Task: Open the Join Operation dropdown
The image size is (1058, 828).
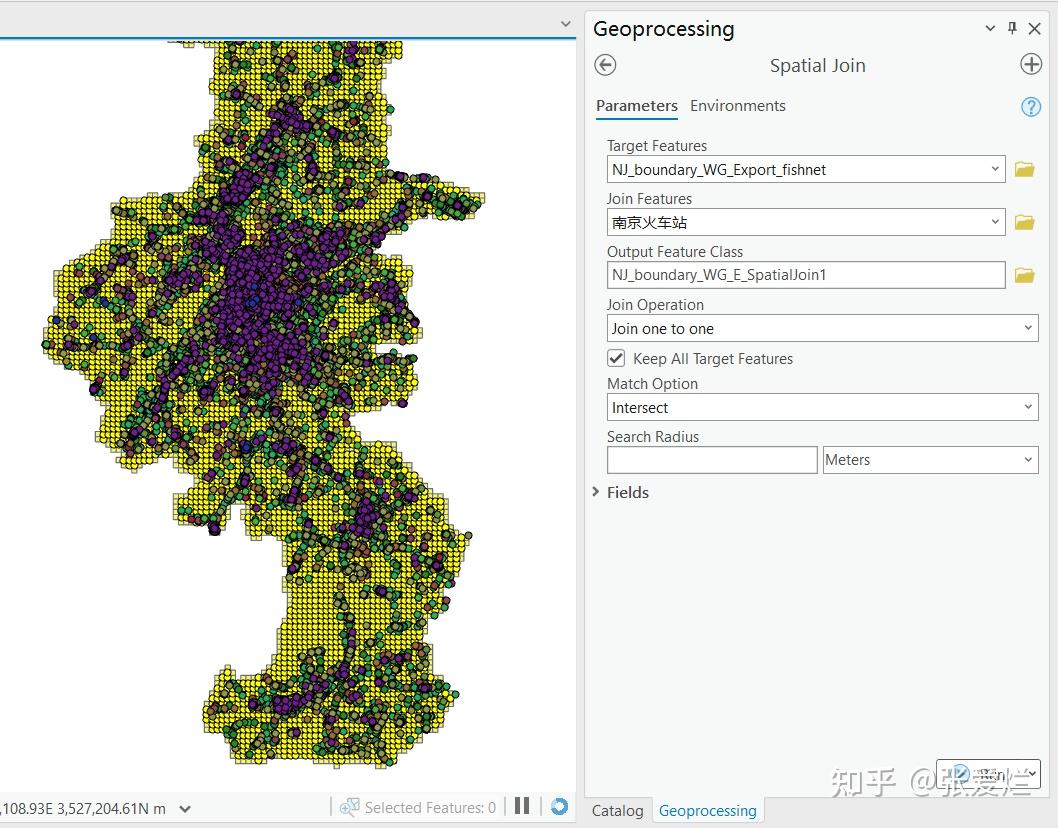Action: click(x=1029, y=328)
